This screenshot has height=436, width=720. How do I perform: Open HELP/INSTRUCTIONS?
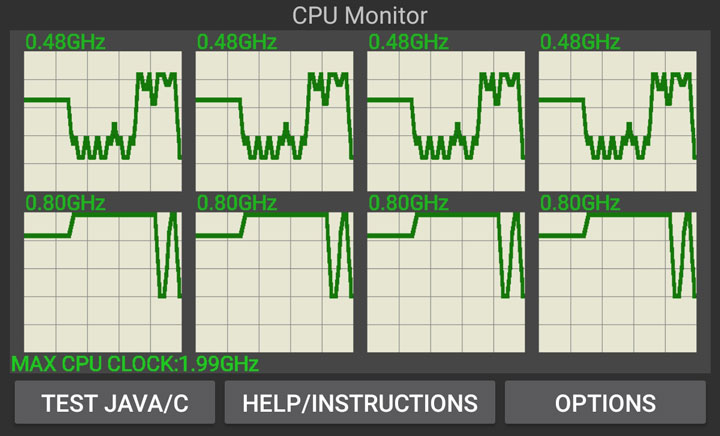pyautogui.click(x=360, y=402)
